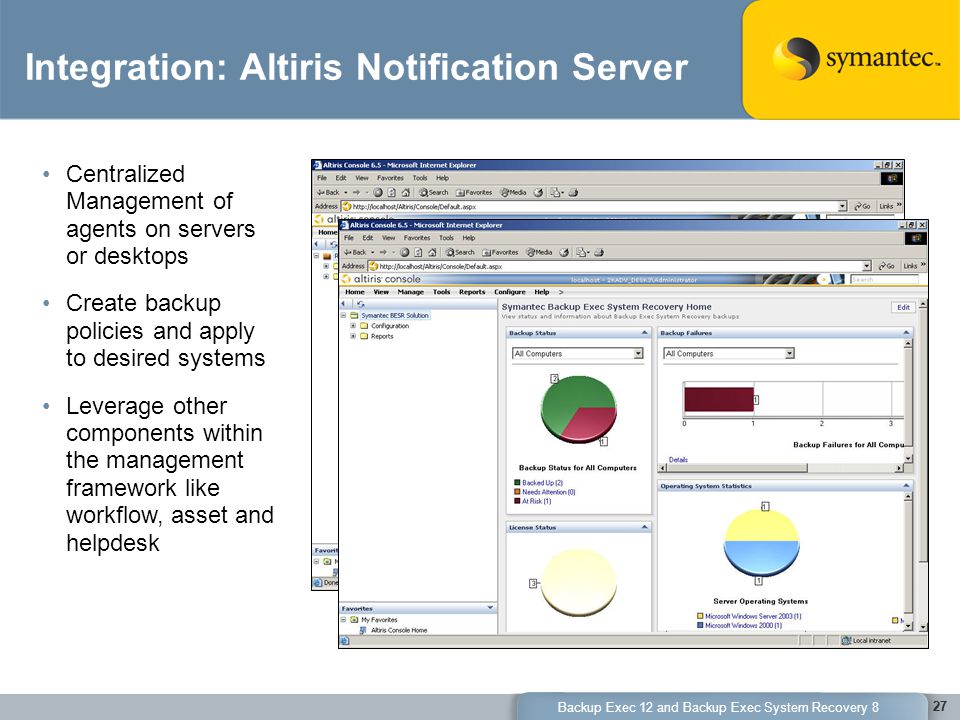Click the Go button in the front window
The width and height of the screenshot is (960, 720).
887,266
